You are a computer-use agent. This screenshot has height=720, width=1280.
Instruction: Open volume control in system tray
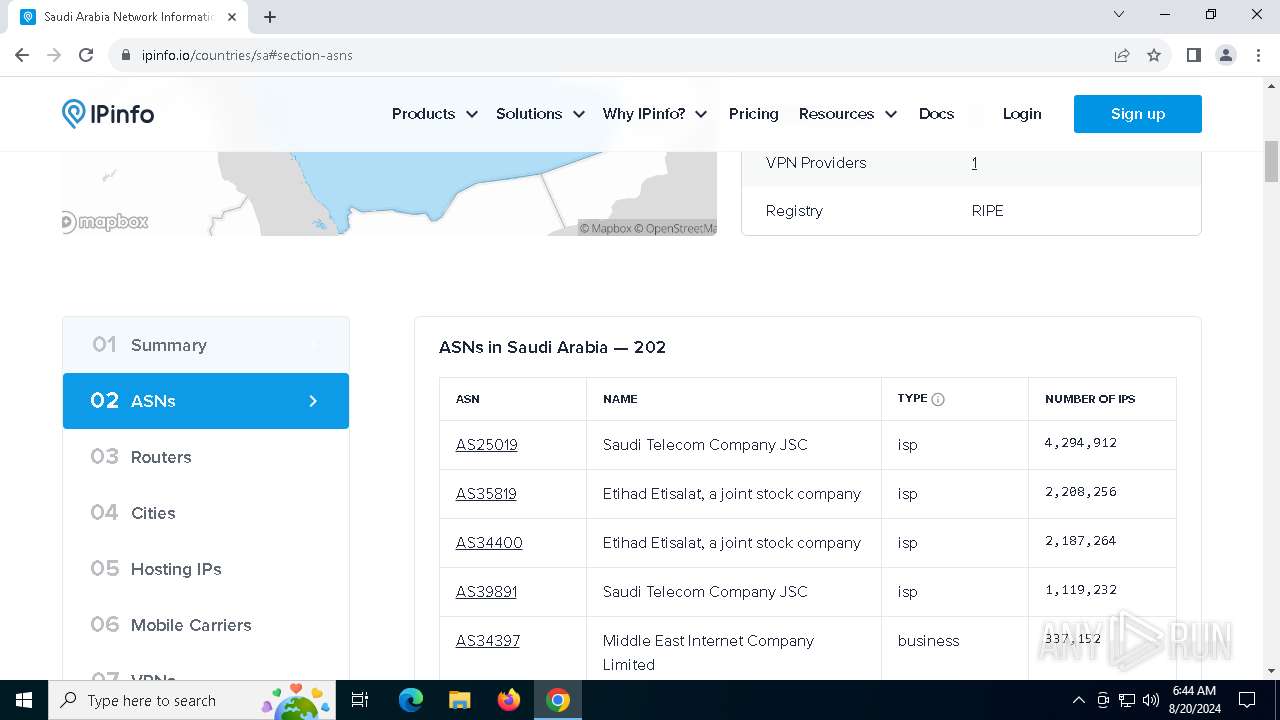pyautogui.click(x=1150, y=700)
